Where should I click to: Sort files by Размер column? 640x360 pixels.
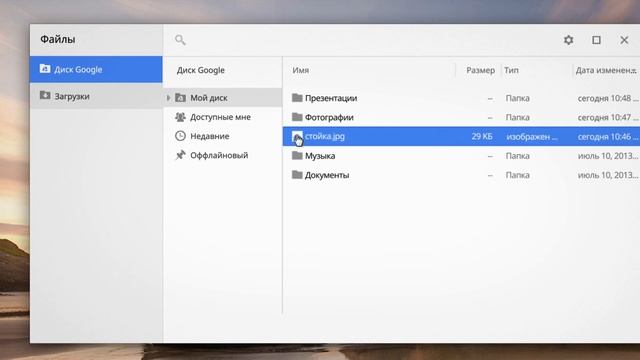tap(480, 70)
